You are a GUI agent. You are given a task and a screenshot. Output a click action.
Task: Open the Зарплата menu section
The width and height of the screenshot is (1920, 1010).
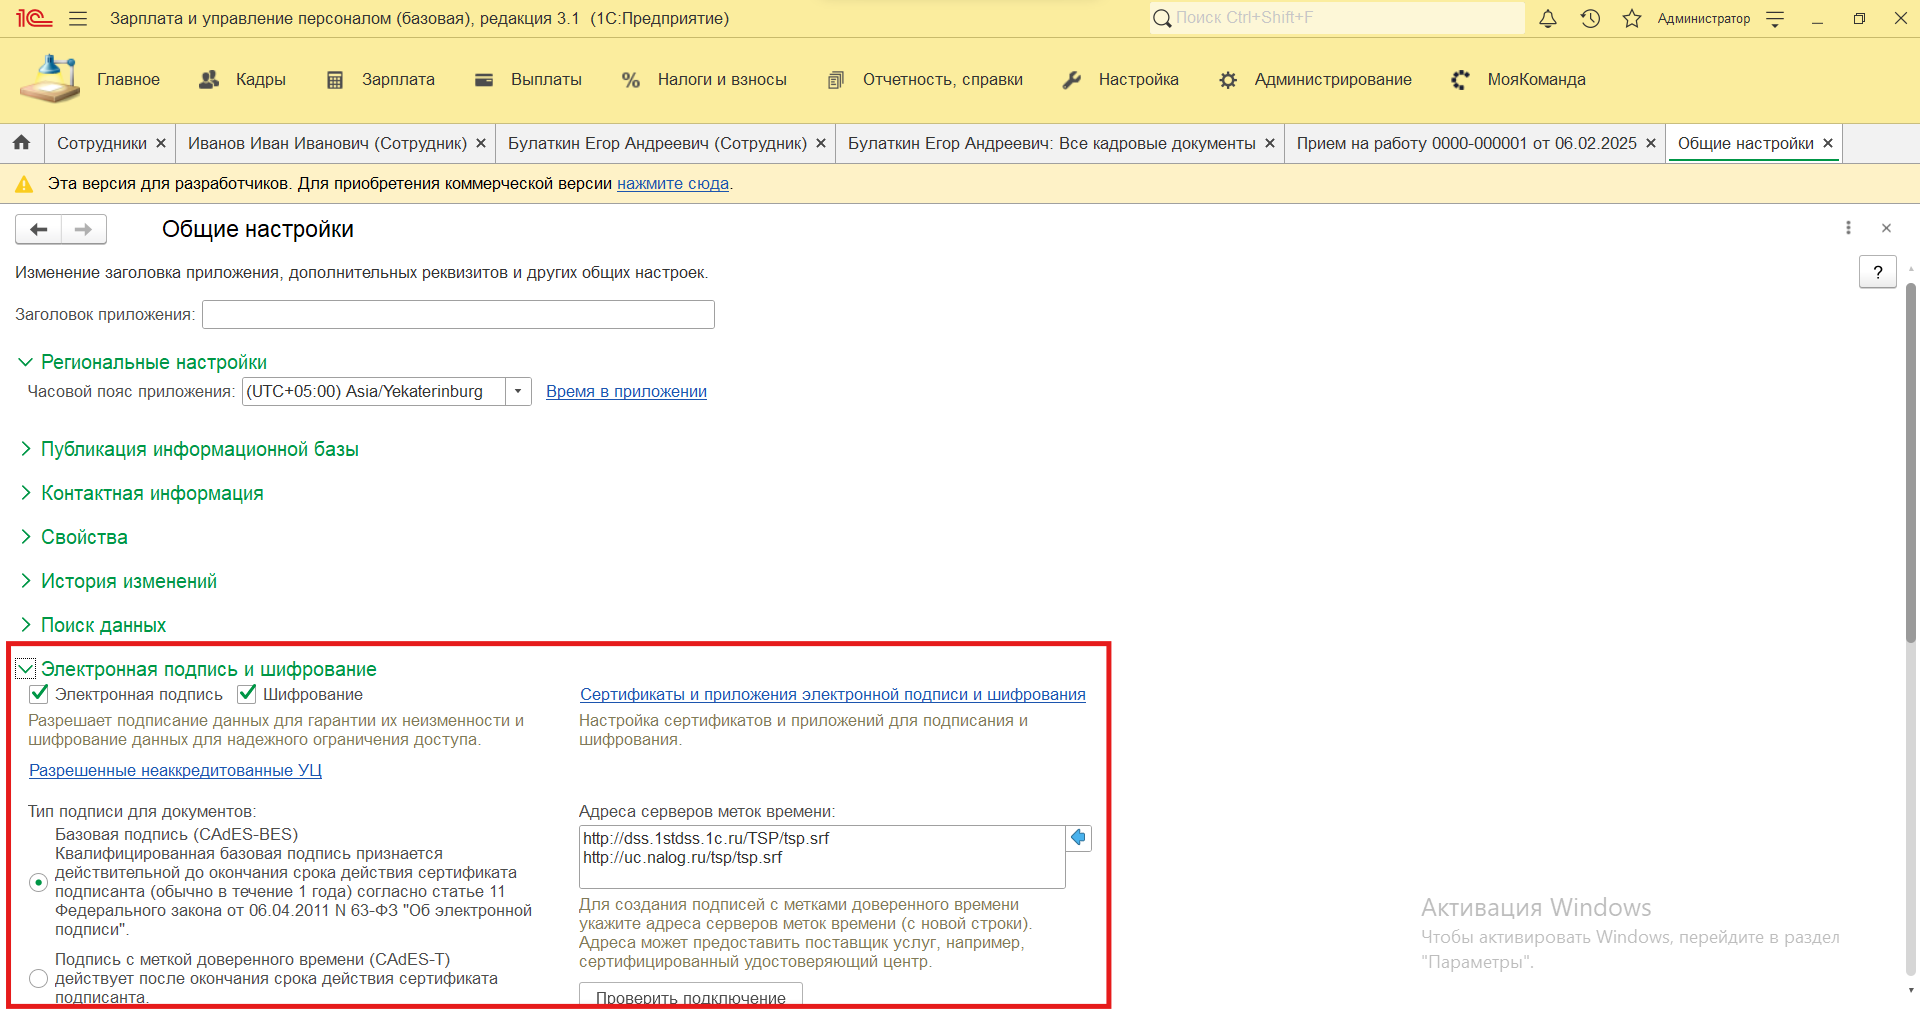click(397, 80)
